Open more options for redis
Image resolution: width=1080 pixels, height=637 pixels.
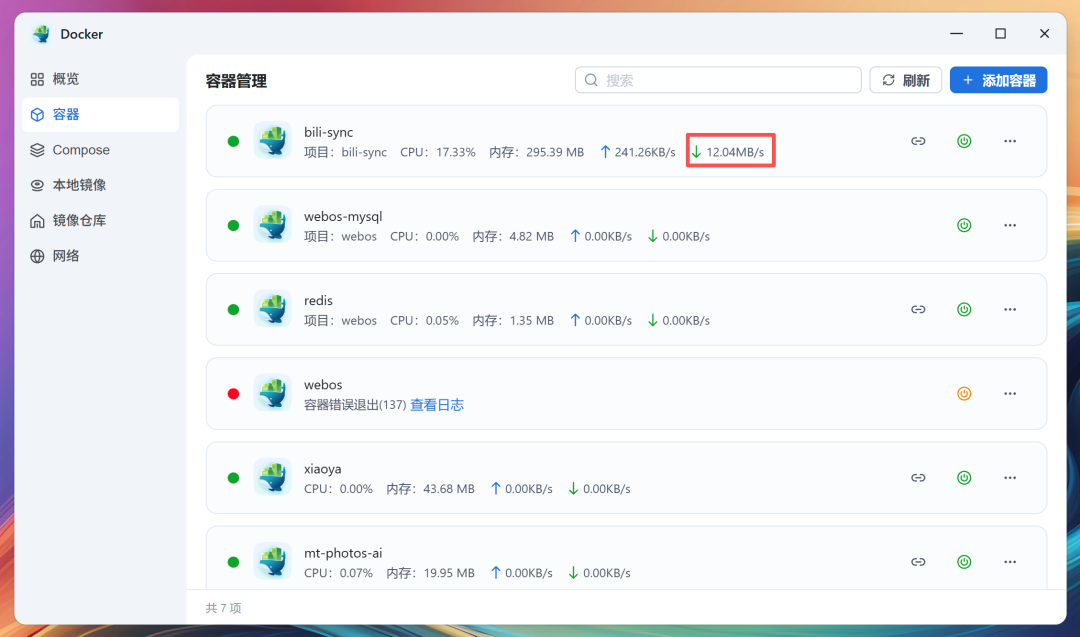[1010, 309]
